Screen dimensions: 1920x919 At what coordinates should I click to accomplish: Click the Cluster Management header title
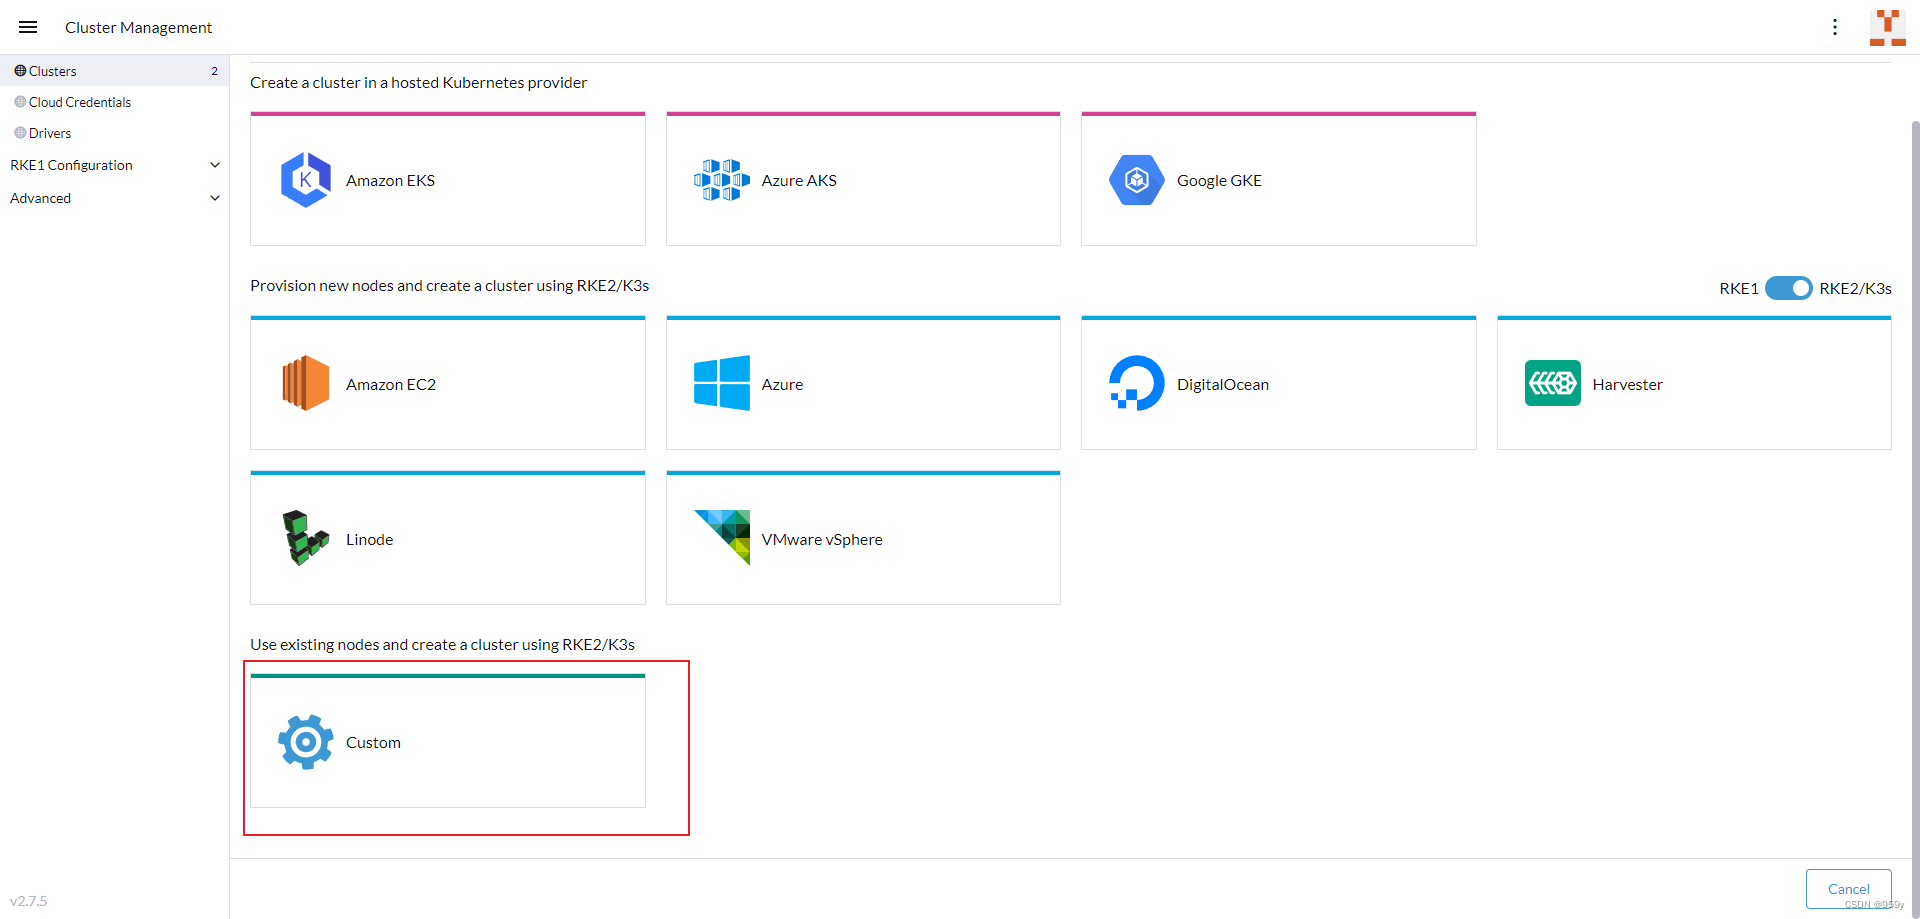pos(138,27)
